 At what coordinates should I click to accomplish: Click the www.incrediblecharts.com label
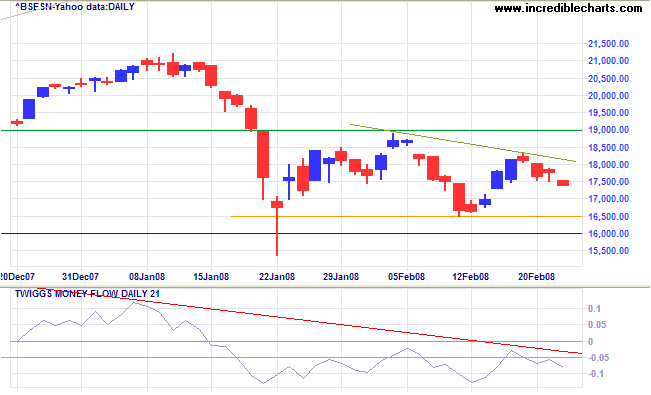pos(568,8)
